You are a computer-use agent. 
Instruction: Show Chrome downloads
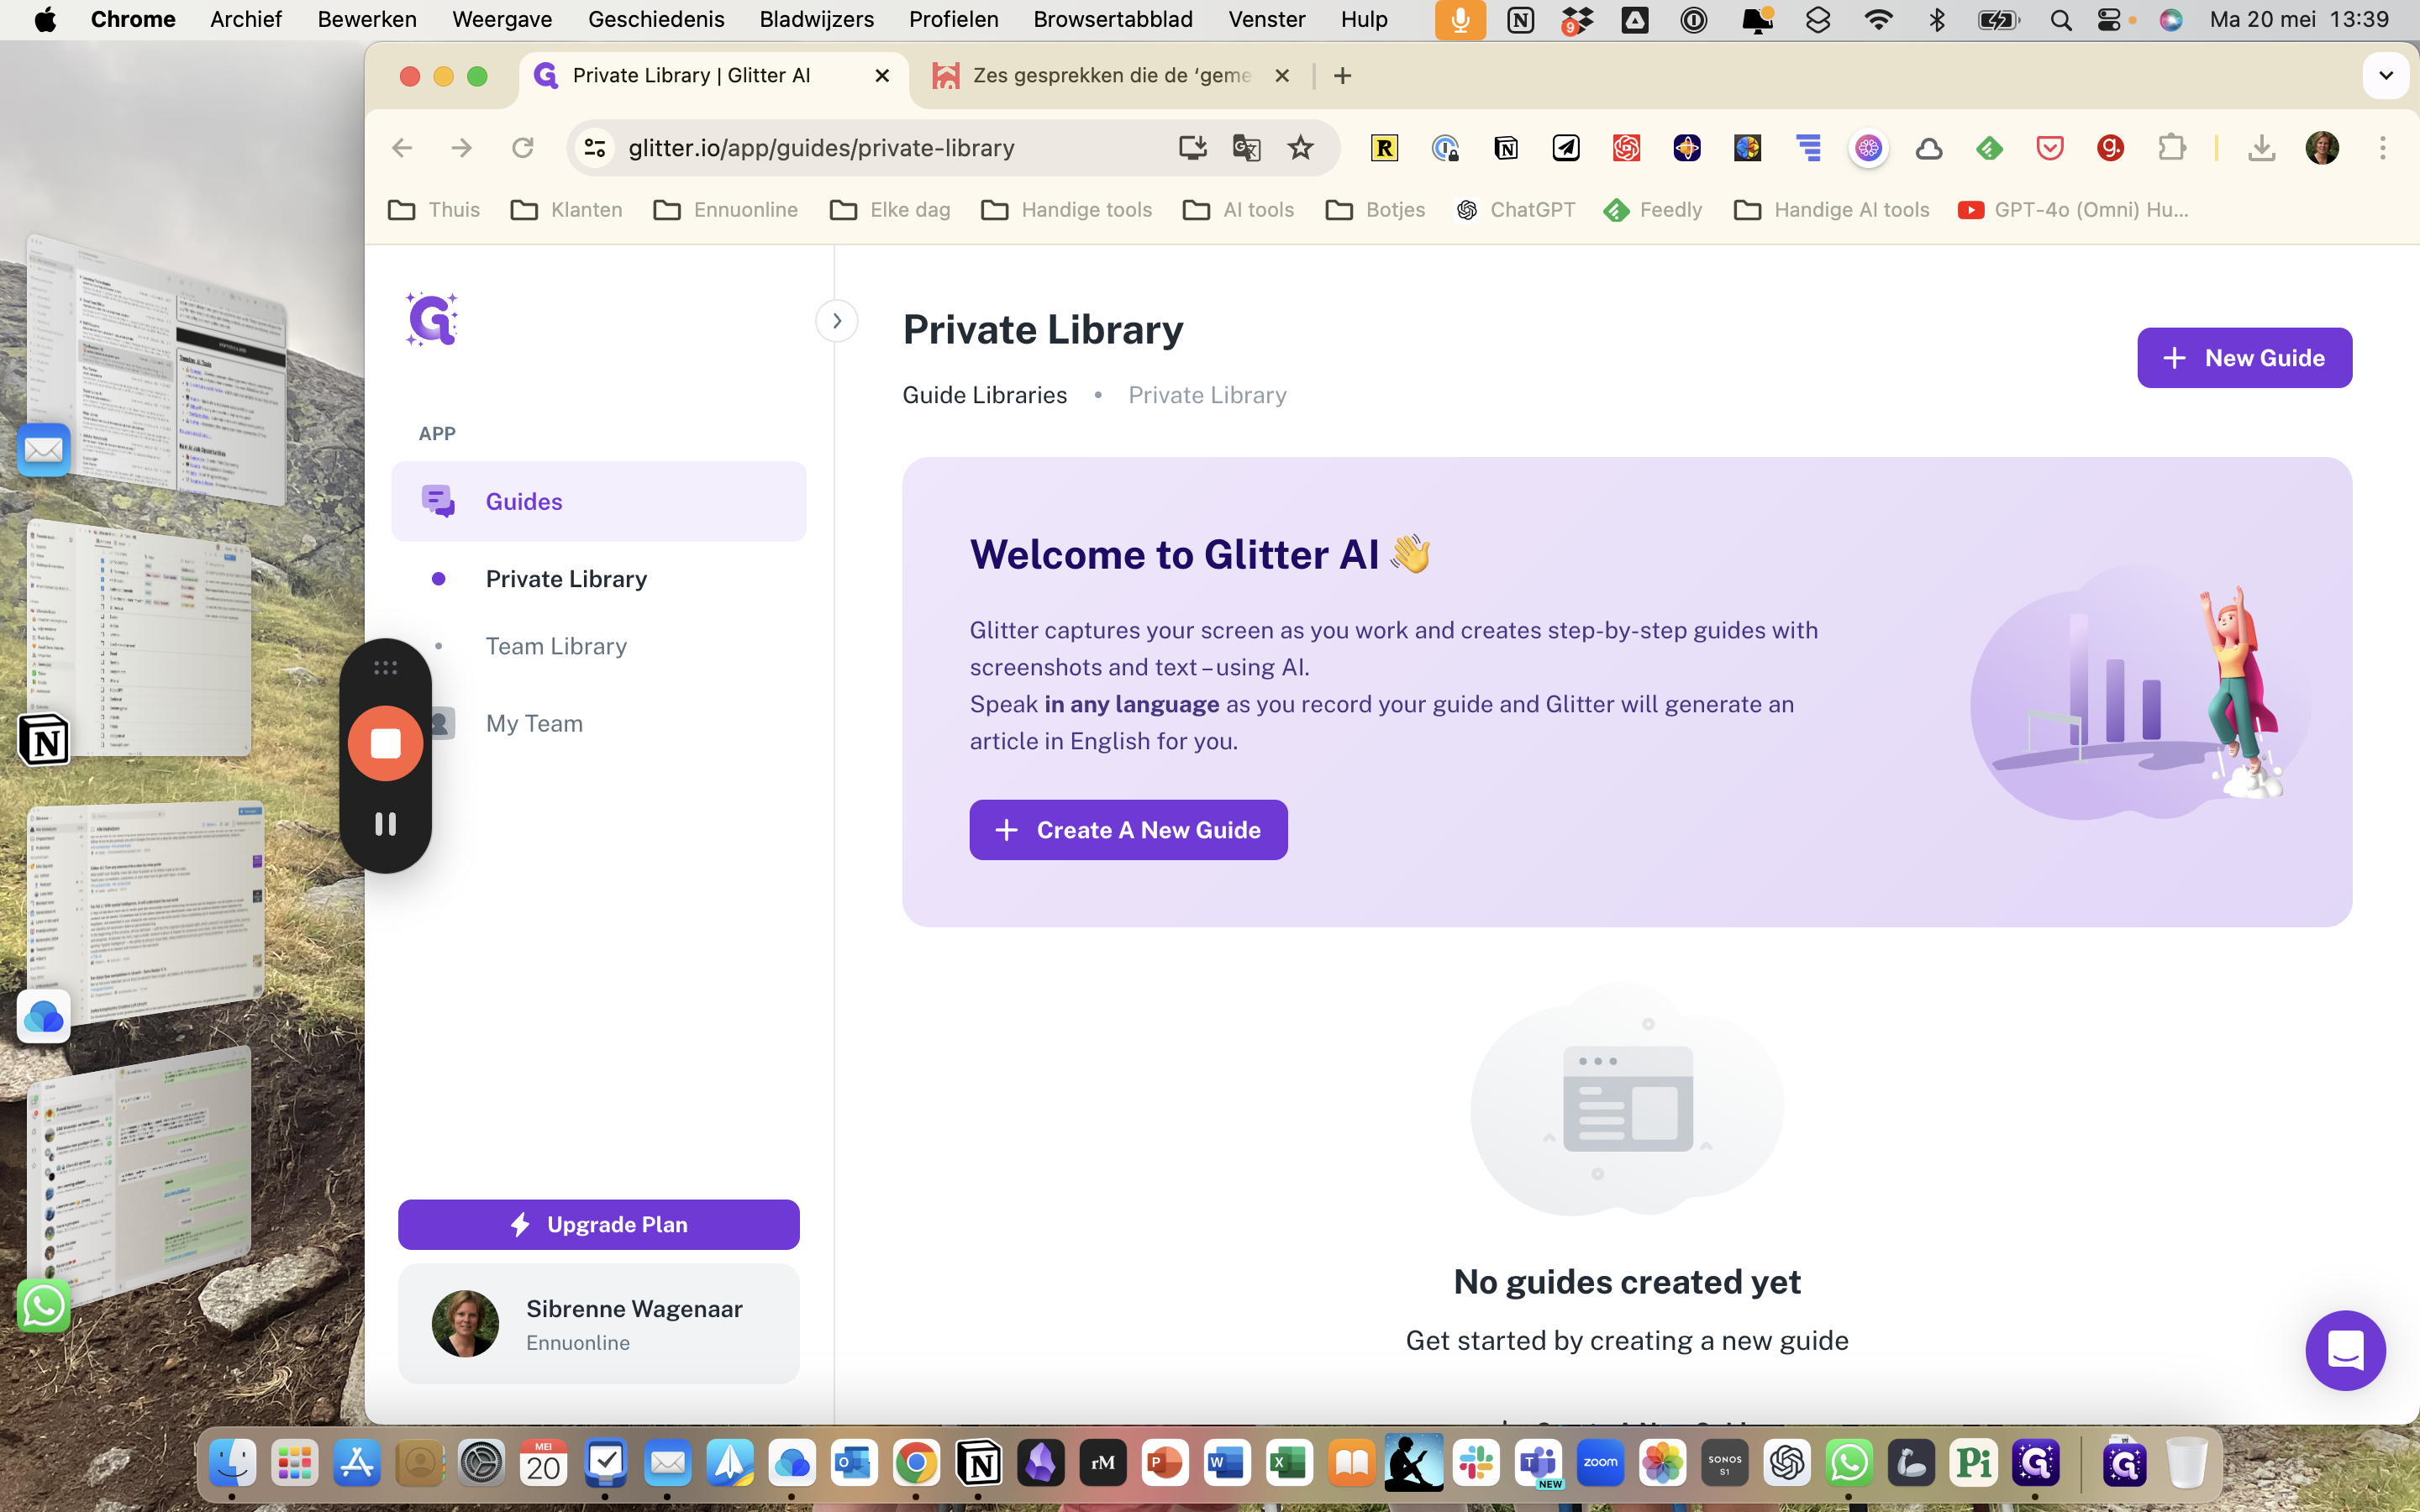(x=2261, y=148)
